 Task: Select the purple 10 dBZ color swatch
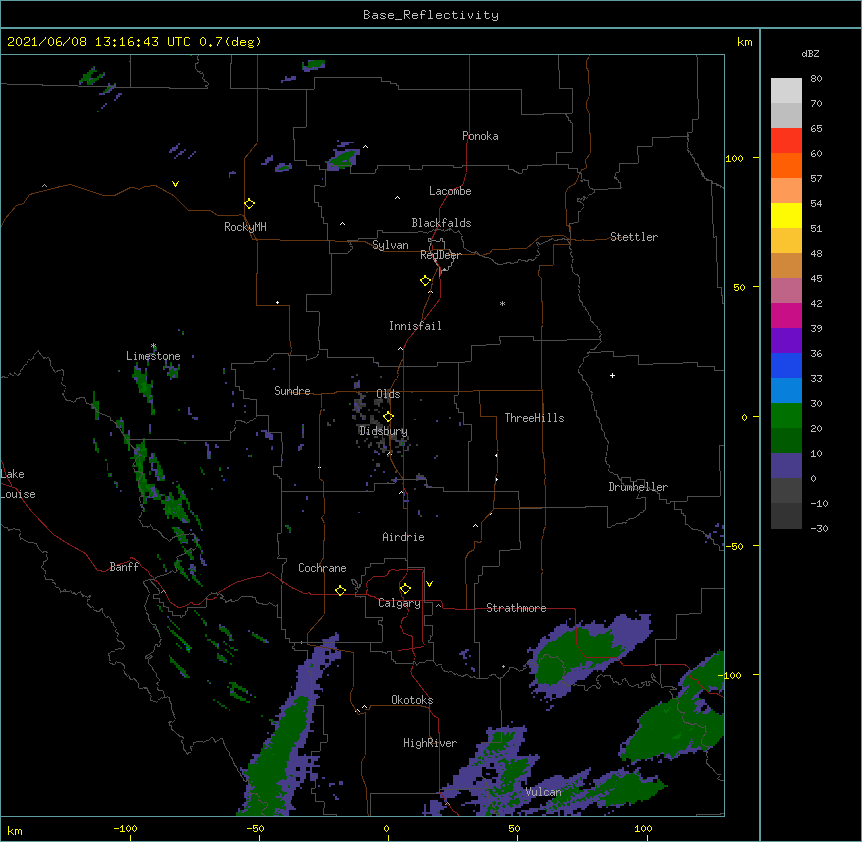(x=786, y=466)
